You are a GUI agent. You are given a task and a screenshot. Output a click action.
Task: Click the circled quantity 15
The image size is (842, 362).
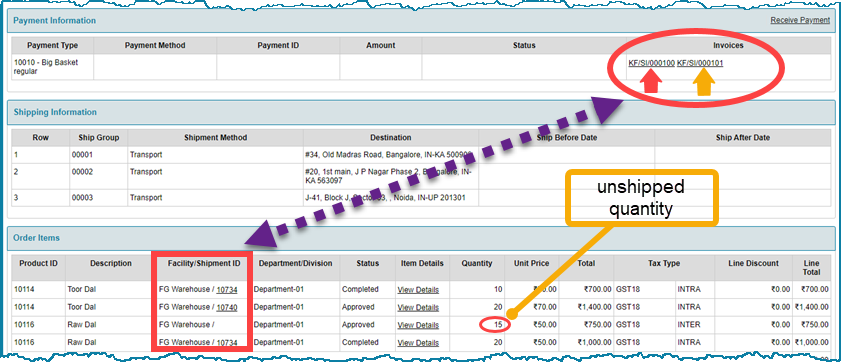pyautogui.click(x=495, y=325)
